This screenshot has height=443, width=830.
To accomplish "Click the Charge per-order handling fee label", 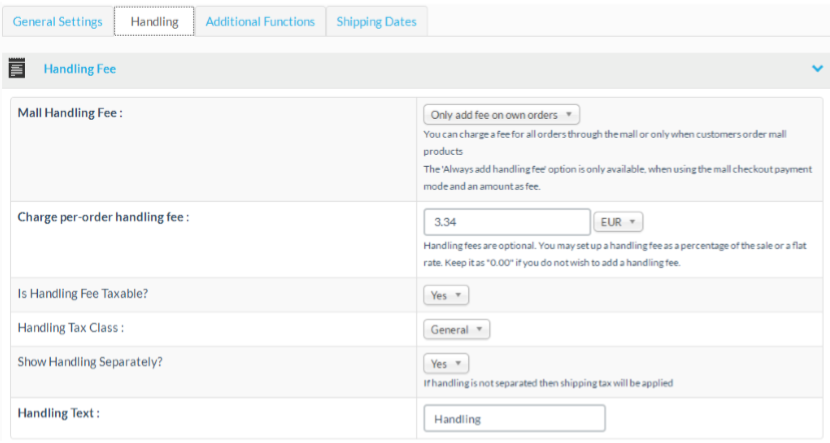I will [103, 217].
